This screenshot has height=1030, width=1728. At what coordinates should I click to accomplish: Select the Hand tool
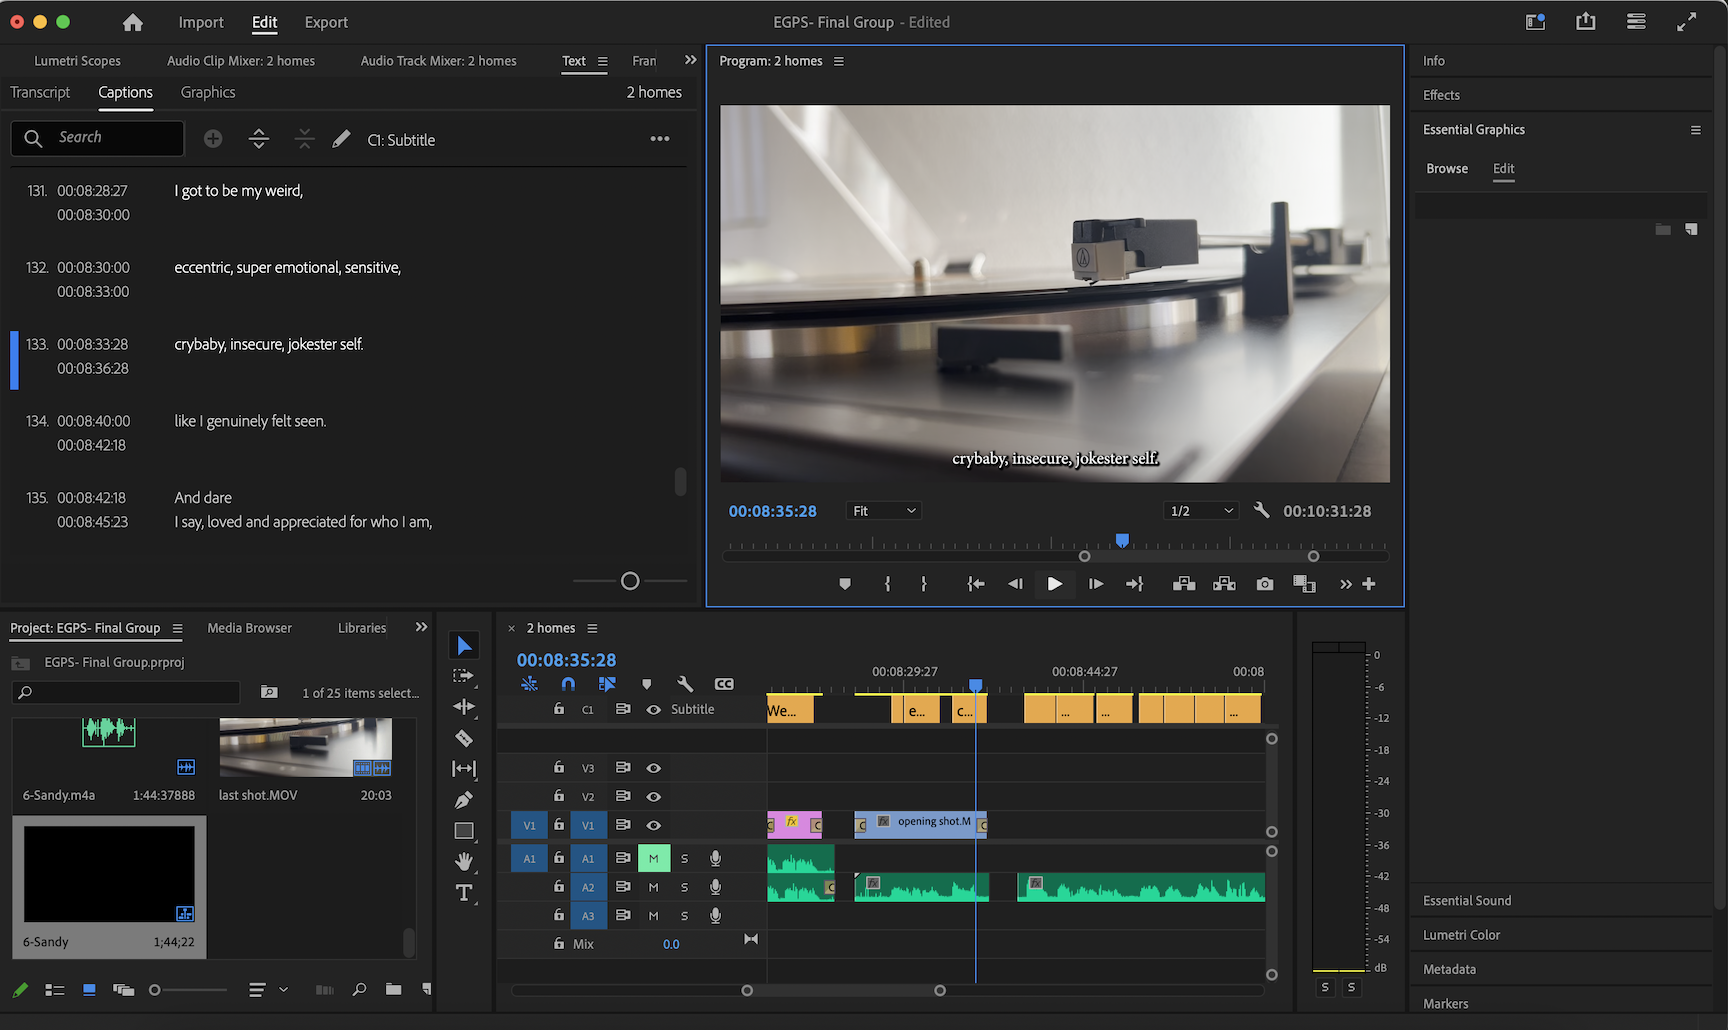(x=464, y=861)
